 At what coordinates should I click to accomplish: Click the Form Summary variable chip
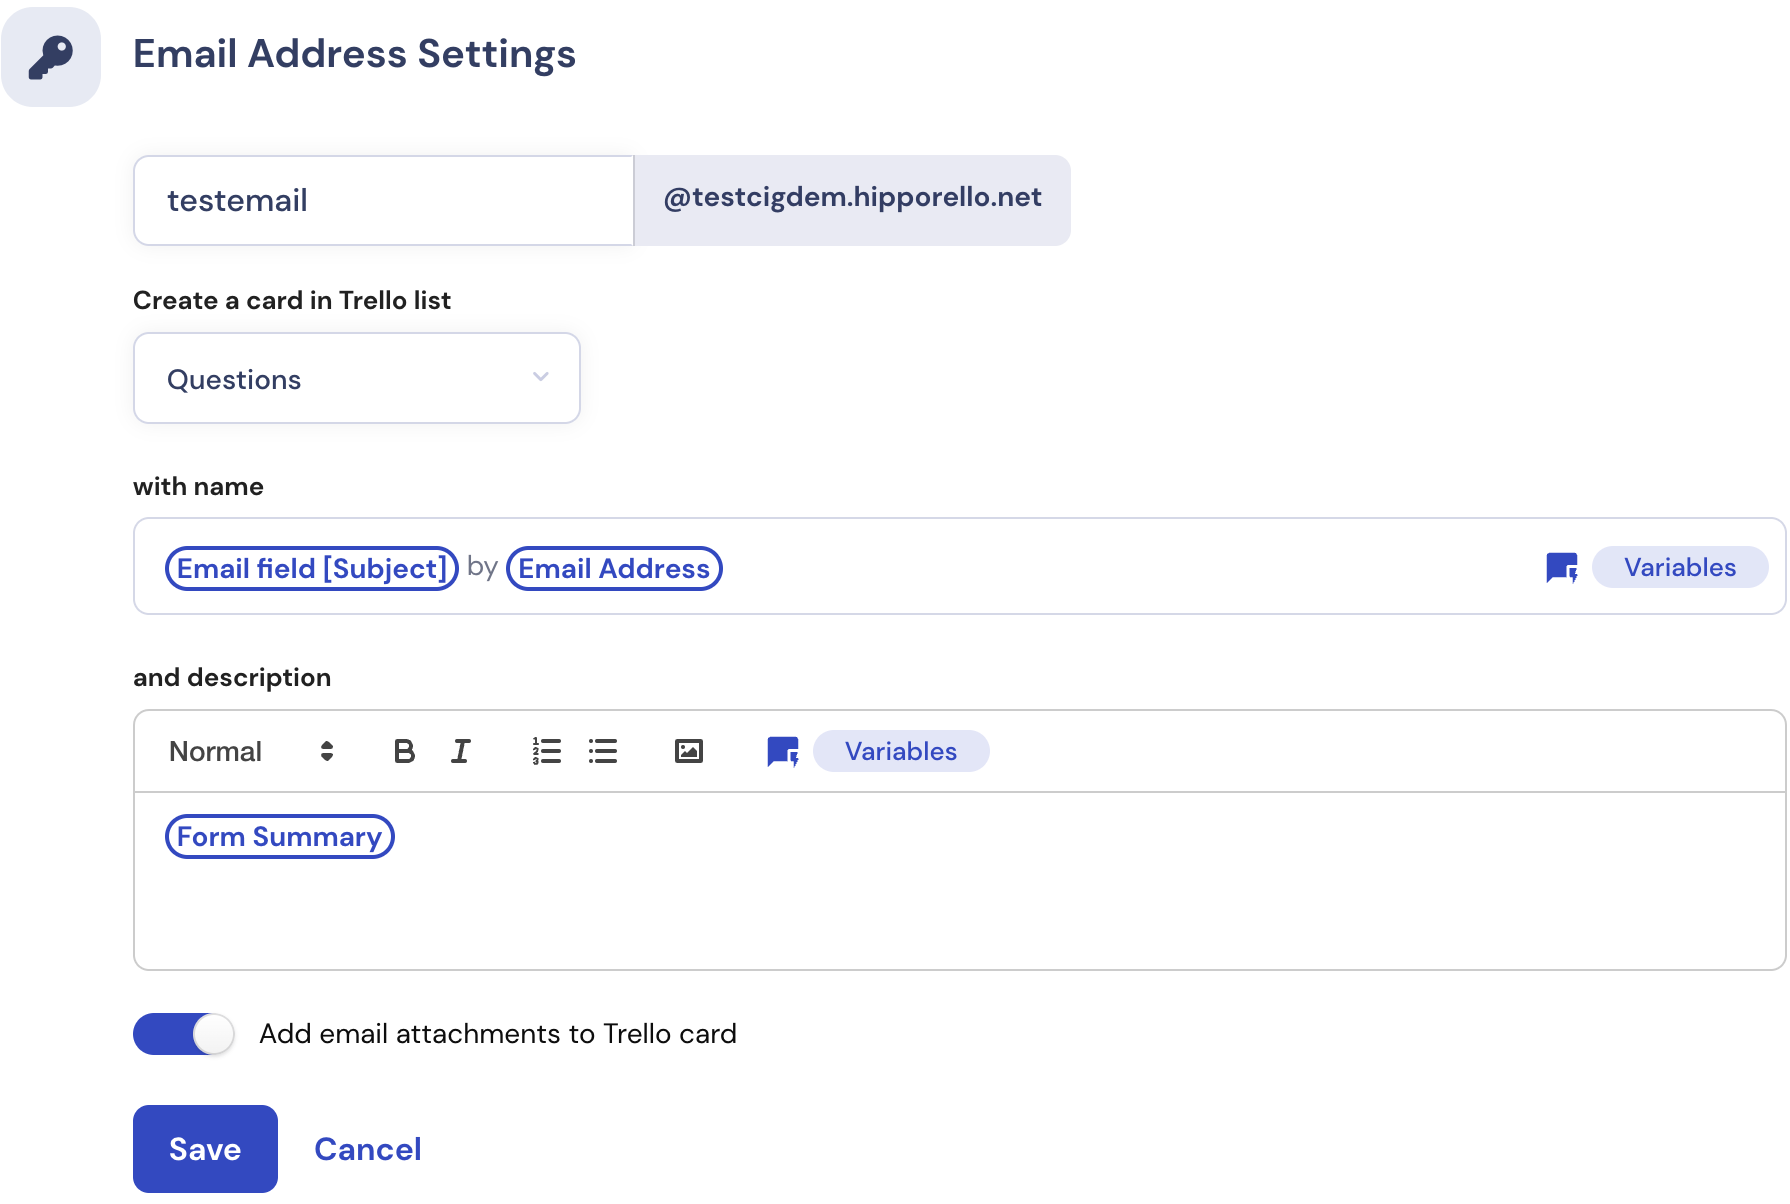point(279,836)
